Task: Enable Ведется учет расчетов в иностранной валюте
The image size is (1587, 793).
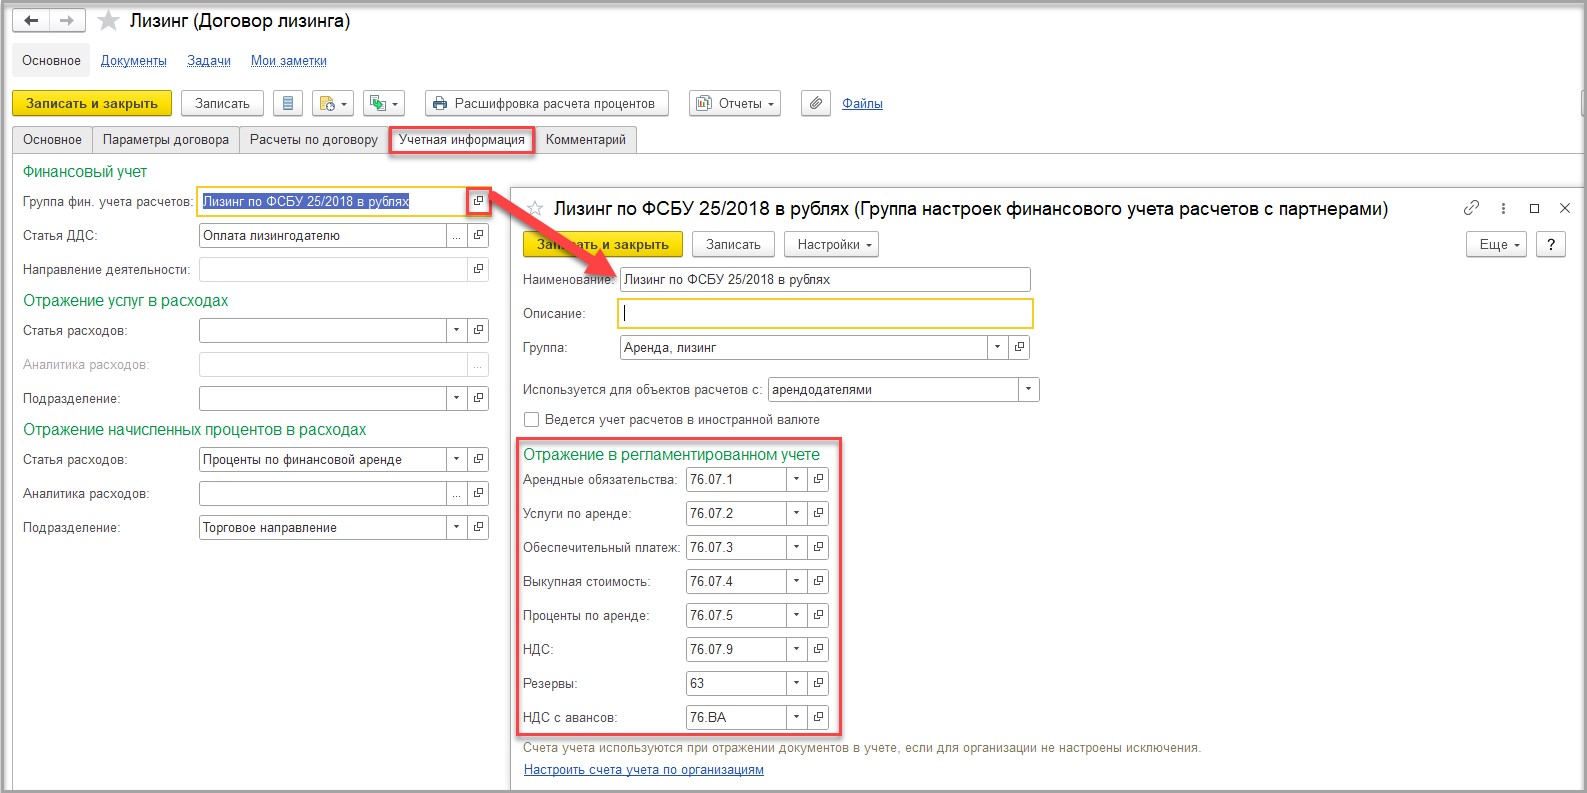Action: click(x=532, y=420)
